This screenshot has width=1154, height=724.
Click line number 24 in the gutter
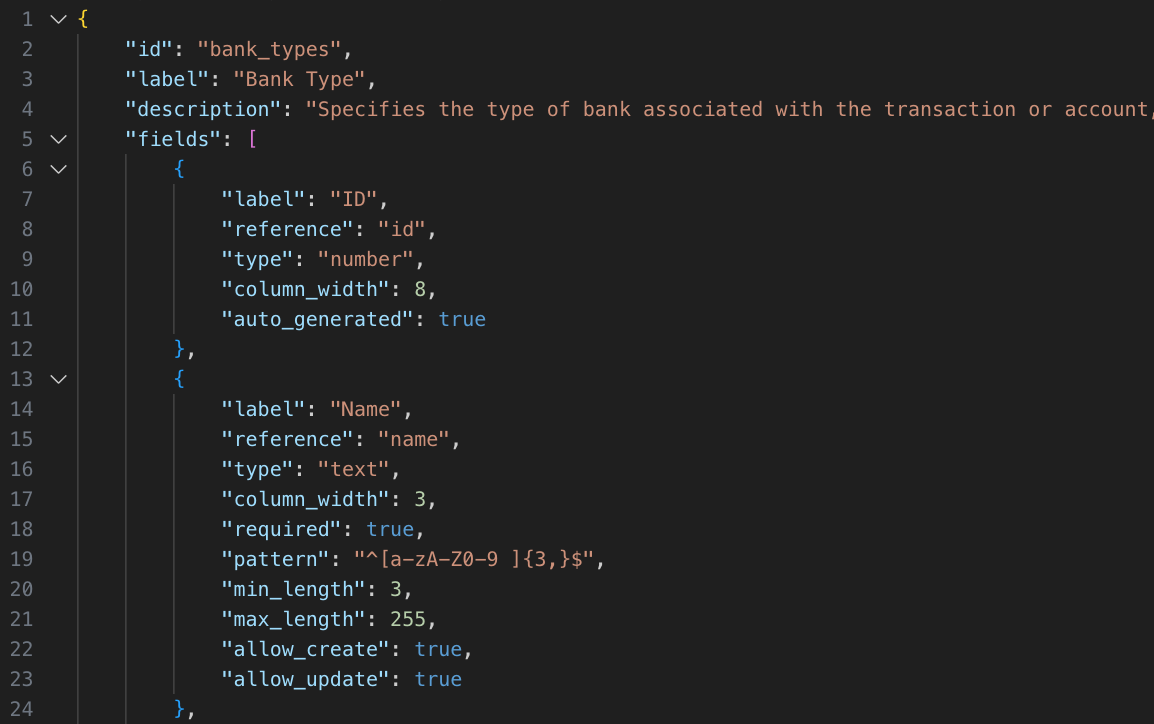click(x=21, y=709)
